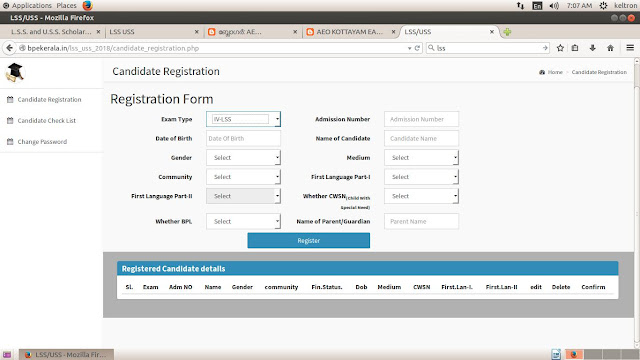
Task: Click the Confirm column header
Action: [x=593, y=287]
